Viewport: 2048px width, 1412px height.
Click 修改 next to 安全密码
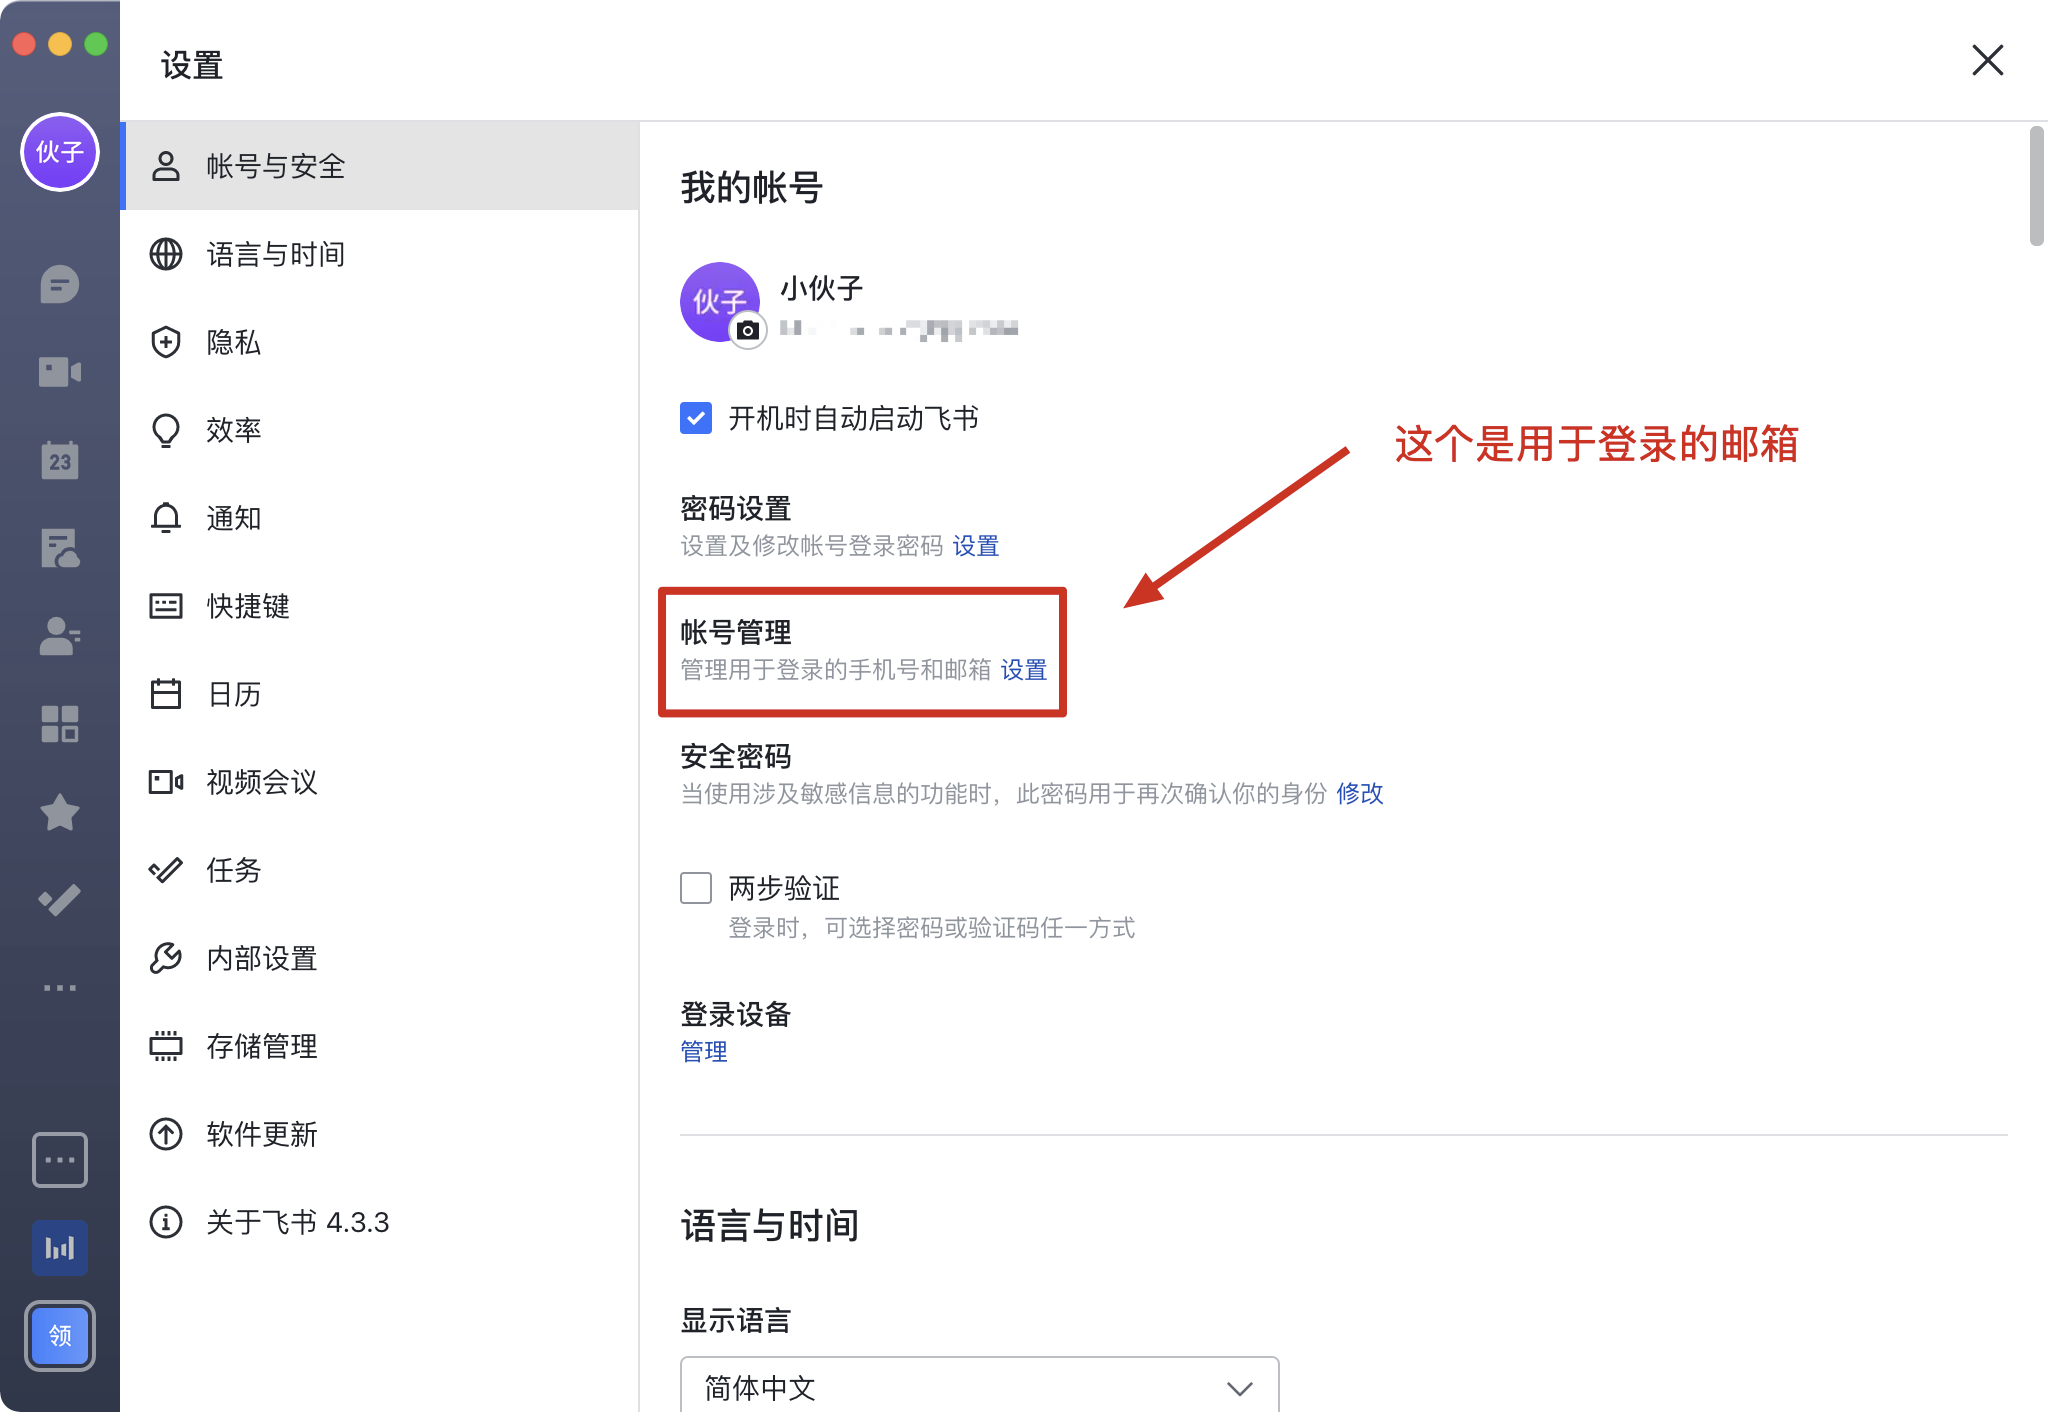[x=1359, y=794]
